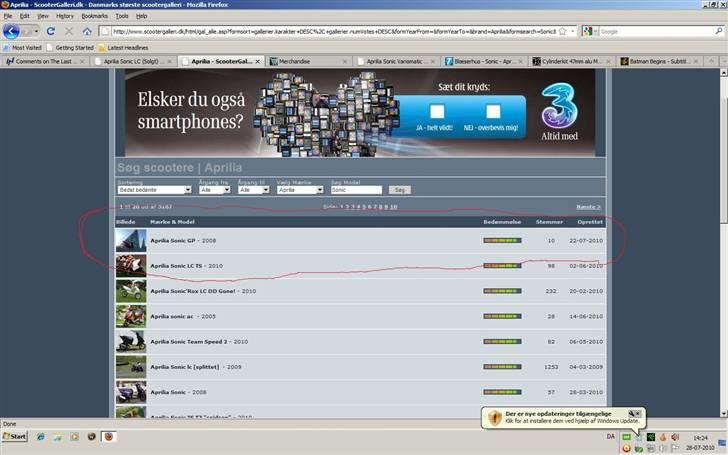Click the "Søg Model" text field
This screenshot has width=728, height=455.
pos(356,189)
